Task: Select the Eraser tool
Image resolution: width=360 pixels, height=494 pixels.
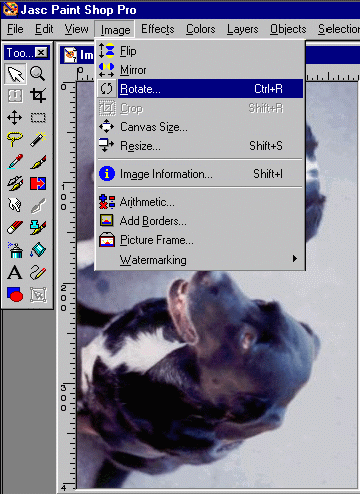Action: pos(15,228)
